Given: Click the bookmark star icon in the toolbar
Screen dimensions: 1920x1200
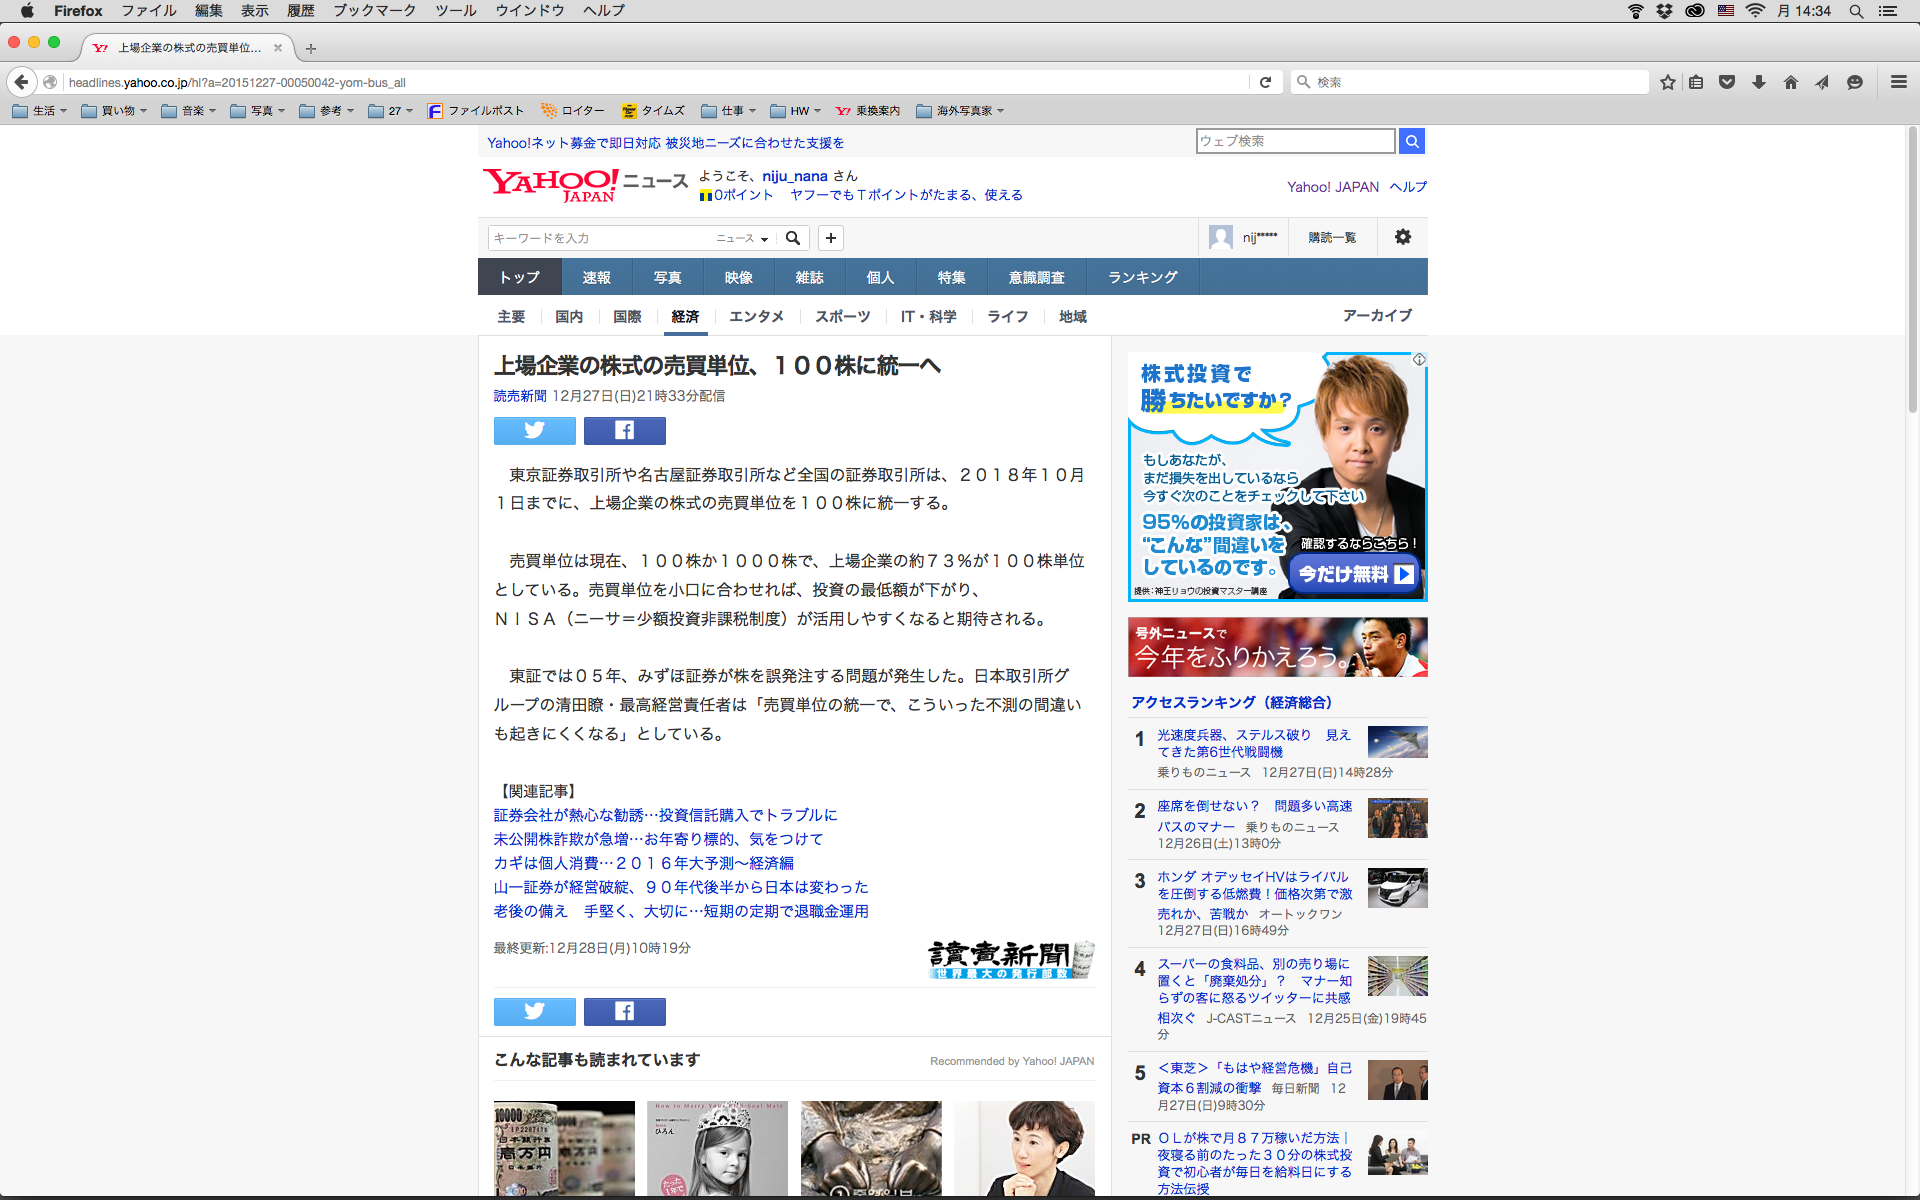Looking at the screenshot, I should click(1667, 82).
